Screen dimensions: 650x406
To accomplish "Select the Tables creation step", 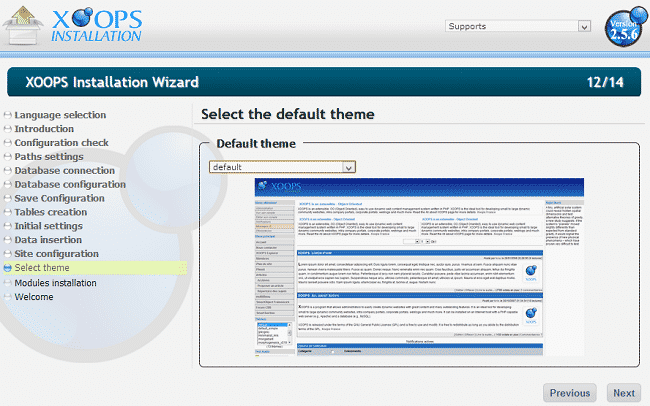I will (x=51, y=212).
